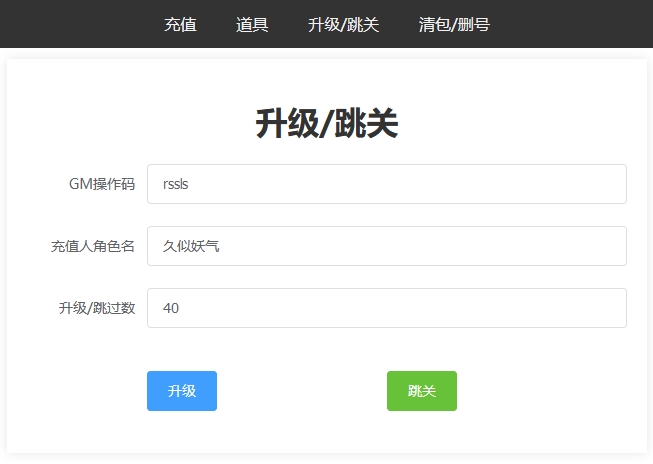Screen dimensions: 653x464
Task: Click the GM操作码 input field
Action: [387, 184]
